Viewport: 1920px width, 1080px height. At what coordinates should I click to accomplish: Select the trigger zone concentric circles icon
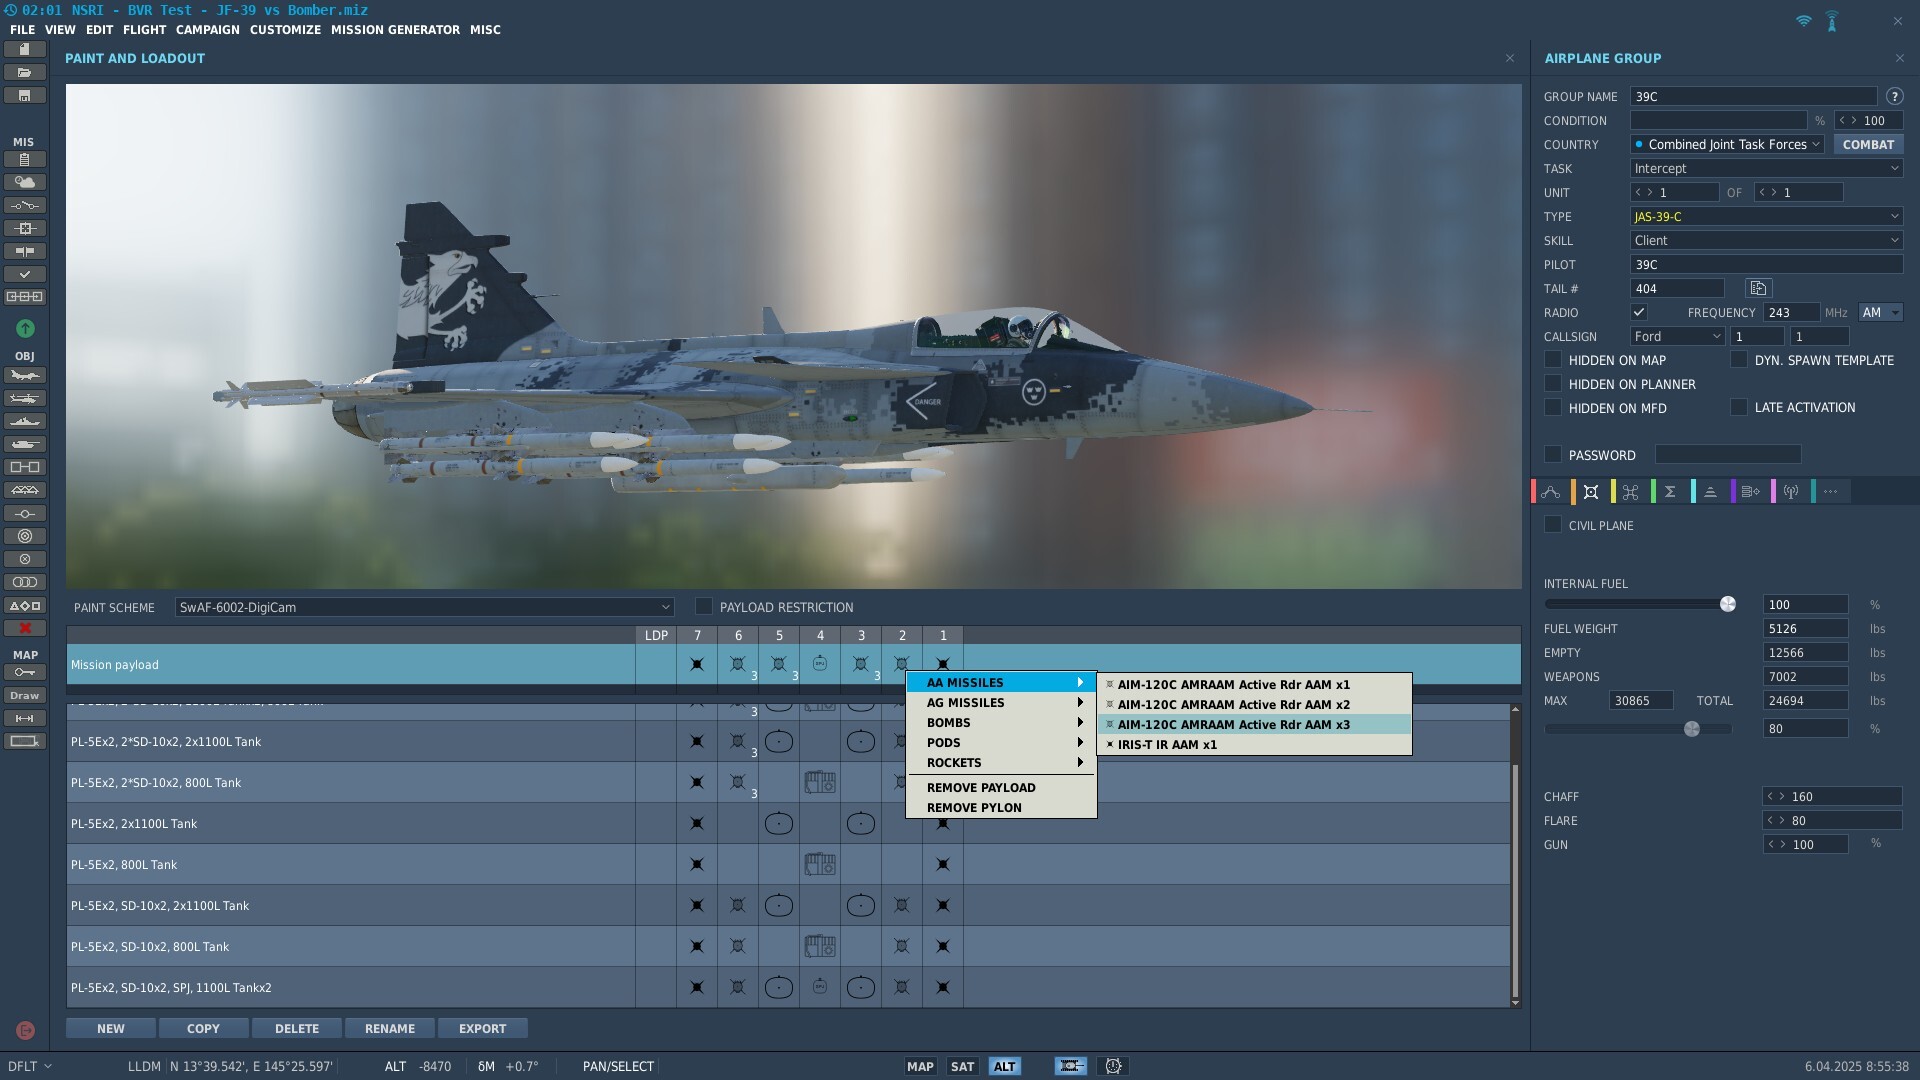point(25,536)
